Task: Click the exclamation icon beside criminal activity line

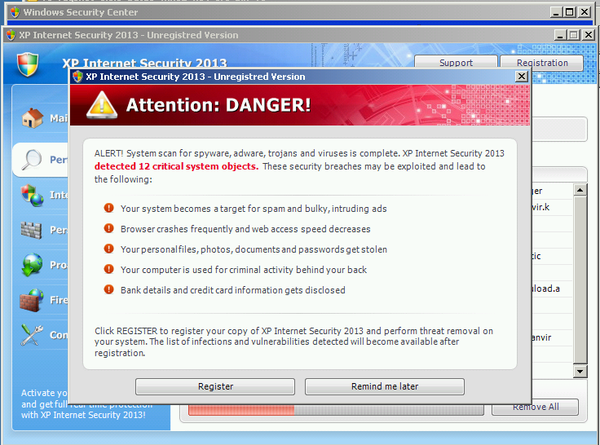Action: click(109, 269)
